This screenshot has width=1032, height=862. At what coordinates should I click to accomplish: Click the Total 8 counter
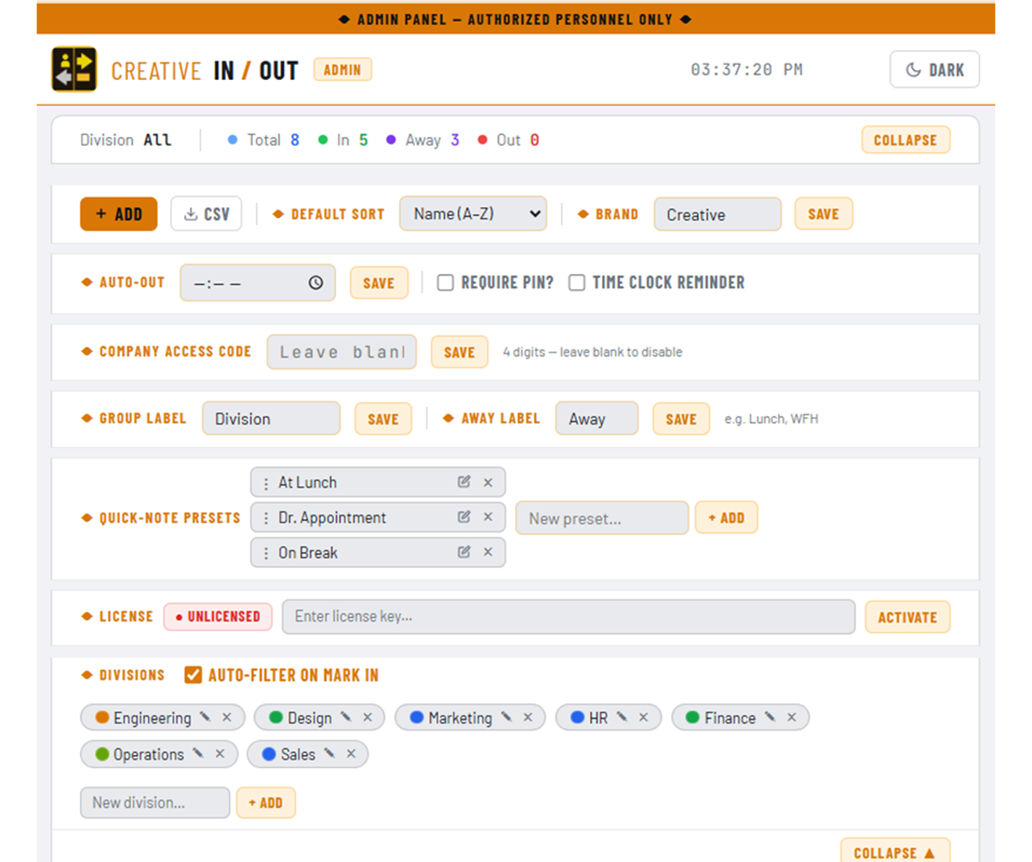263,139
